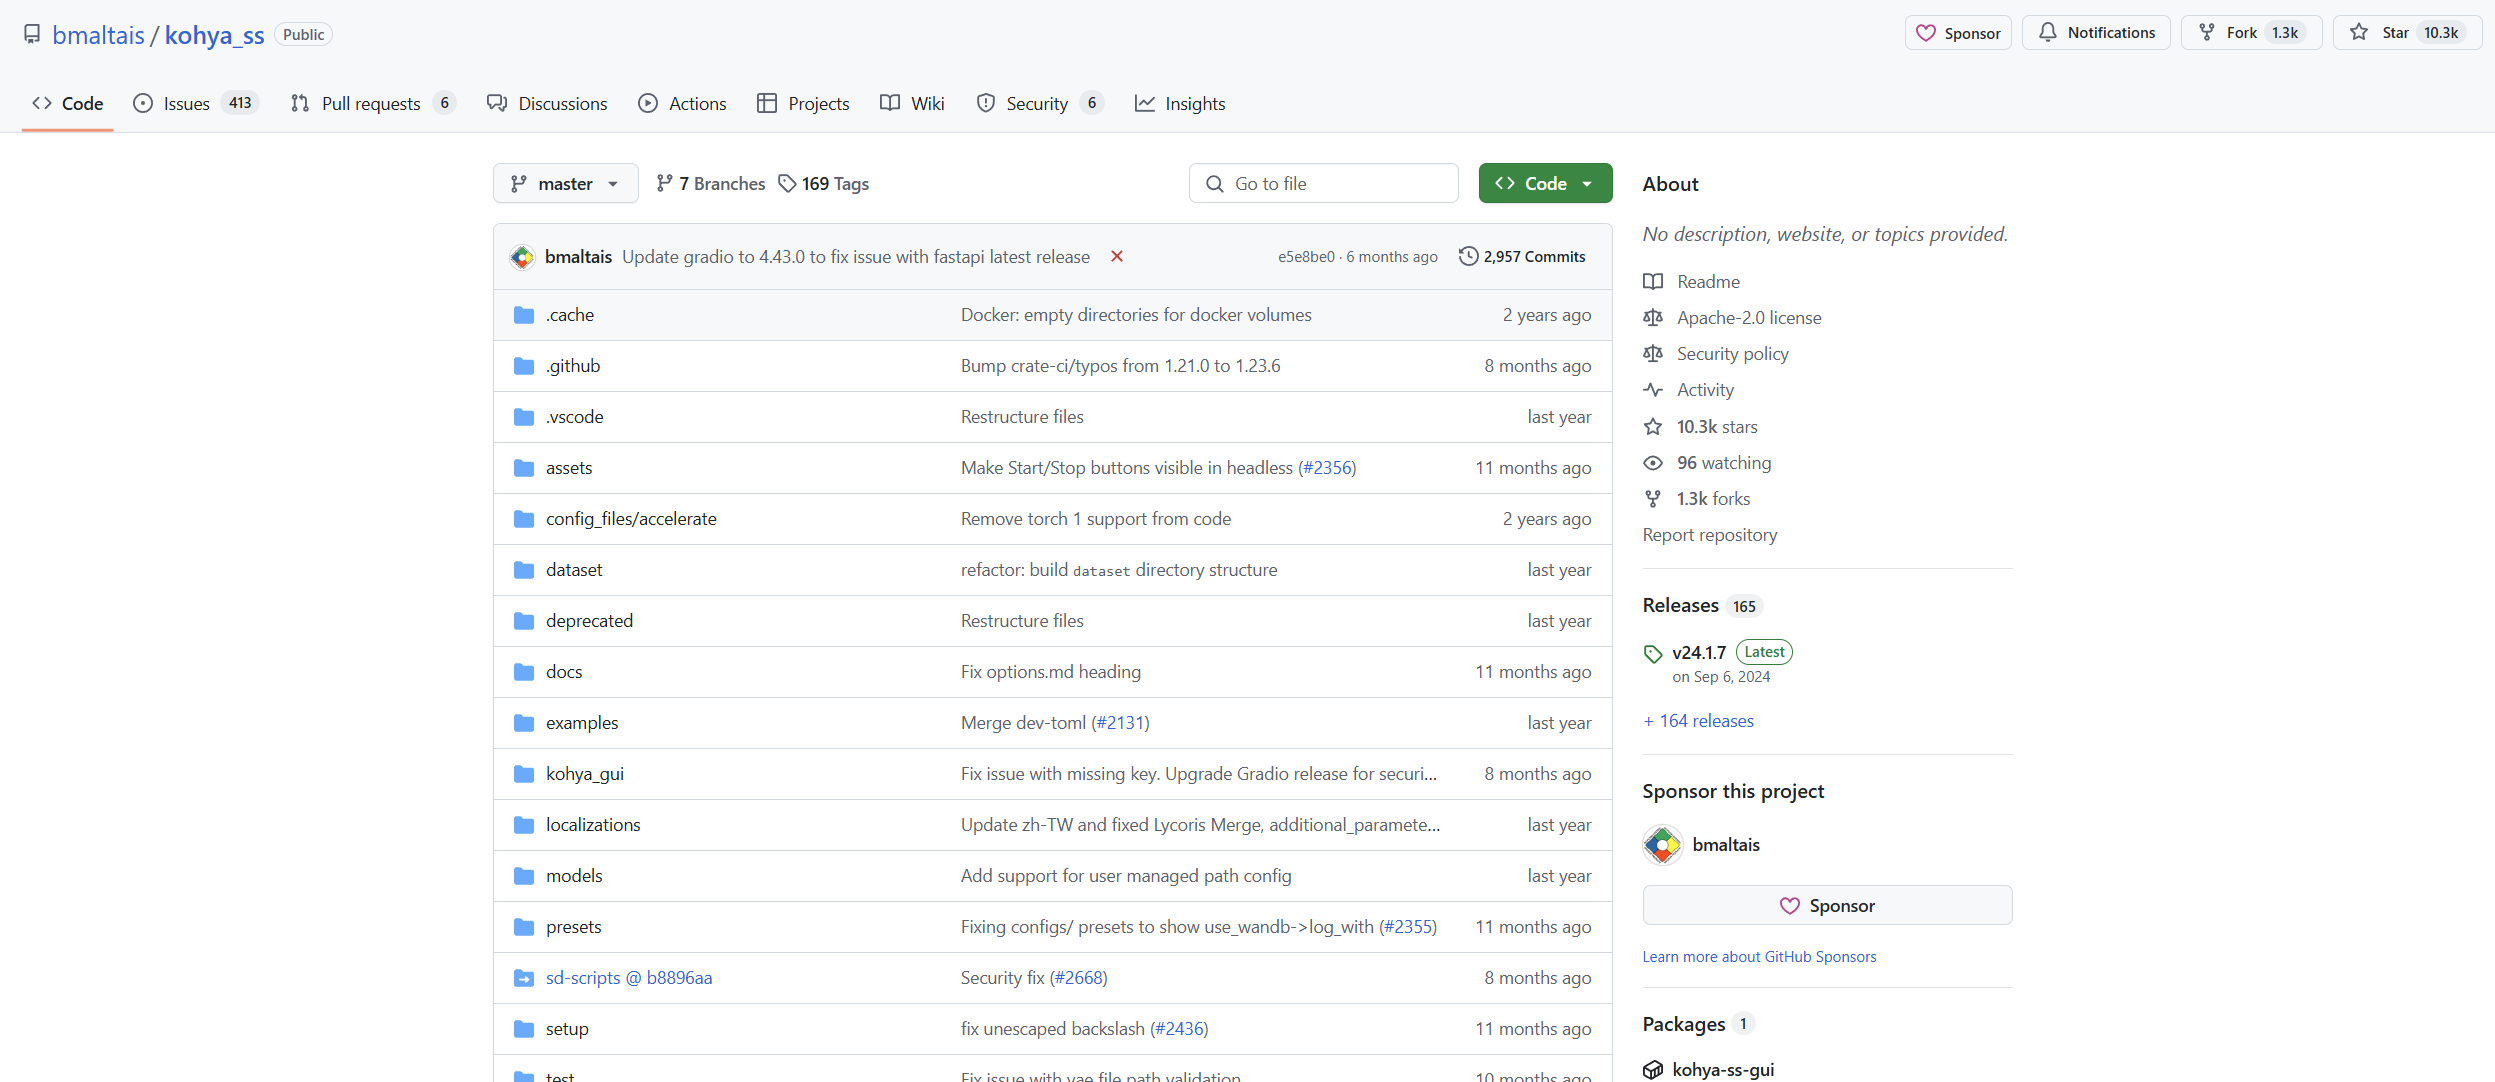
Task: Open the + 164 releases link
Action: click(x=1698, y=721)
